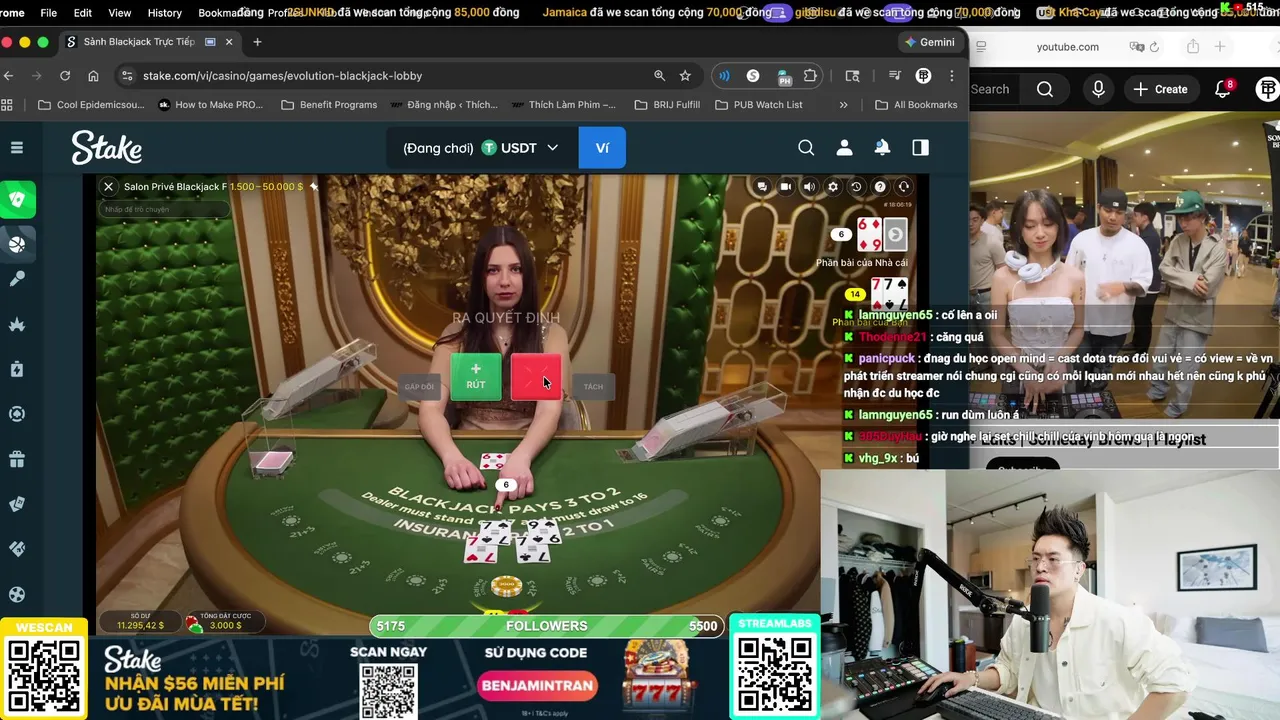Click the YouTube search magnifier button
Image resolution: width=1280 pixels, height=720 pixels.
coord(1045,89)
